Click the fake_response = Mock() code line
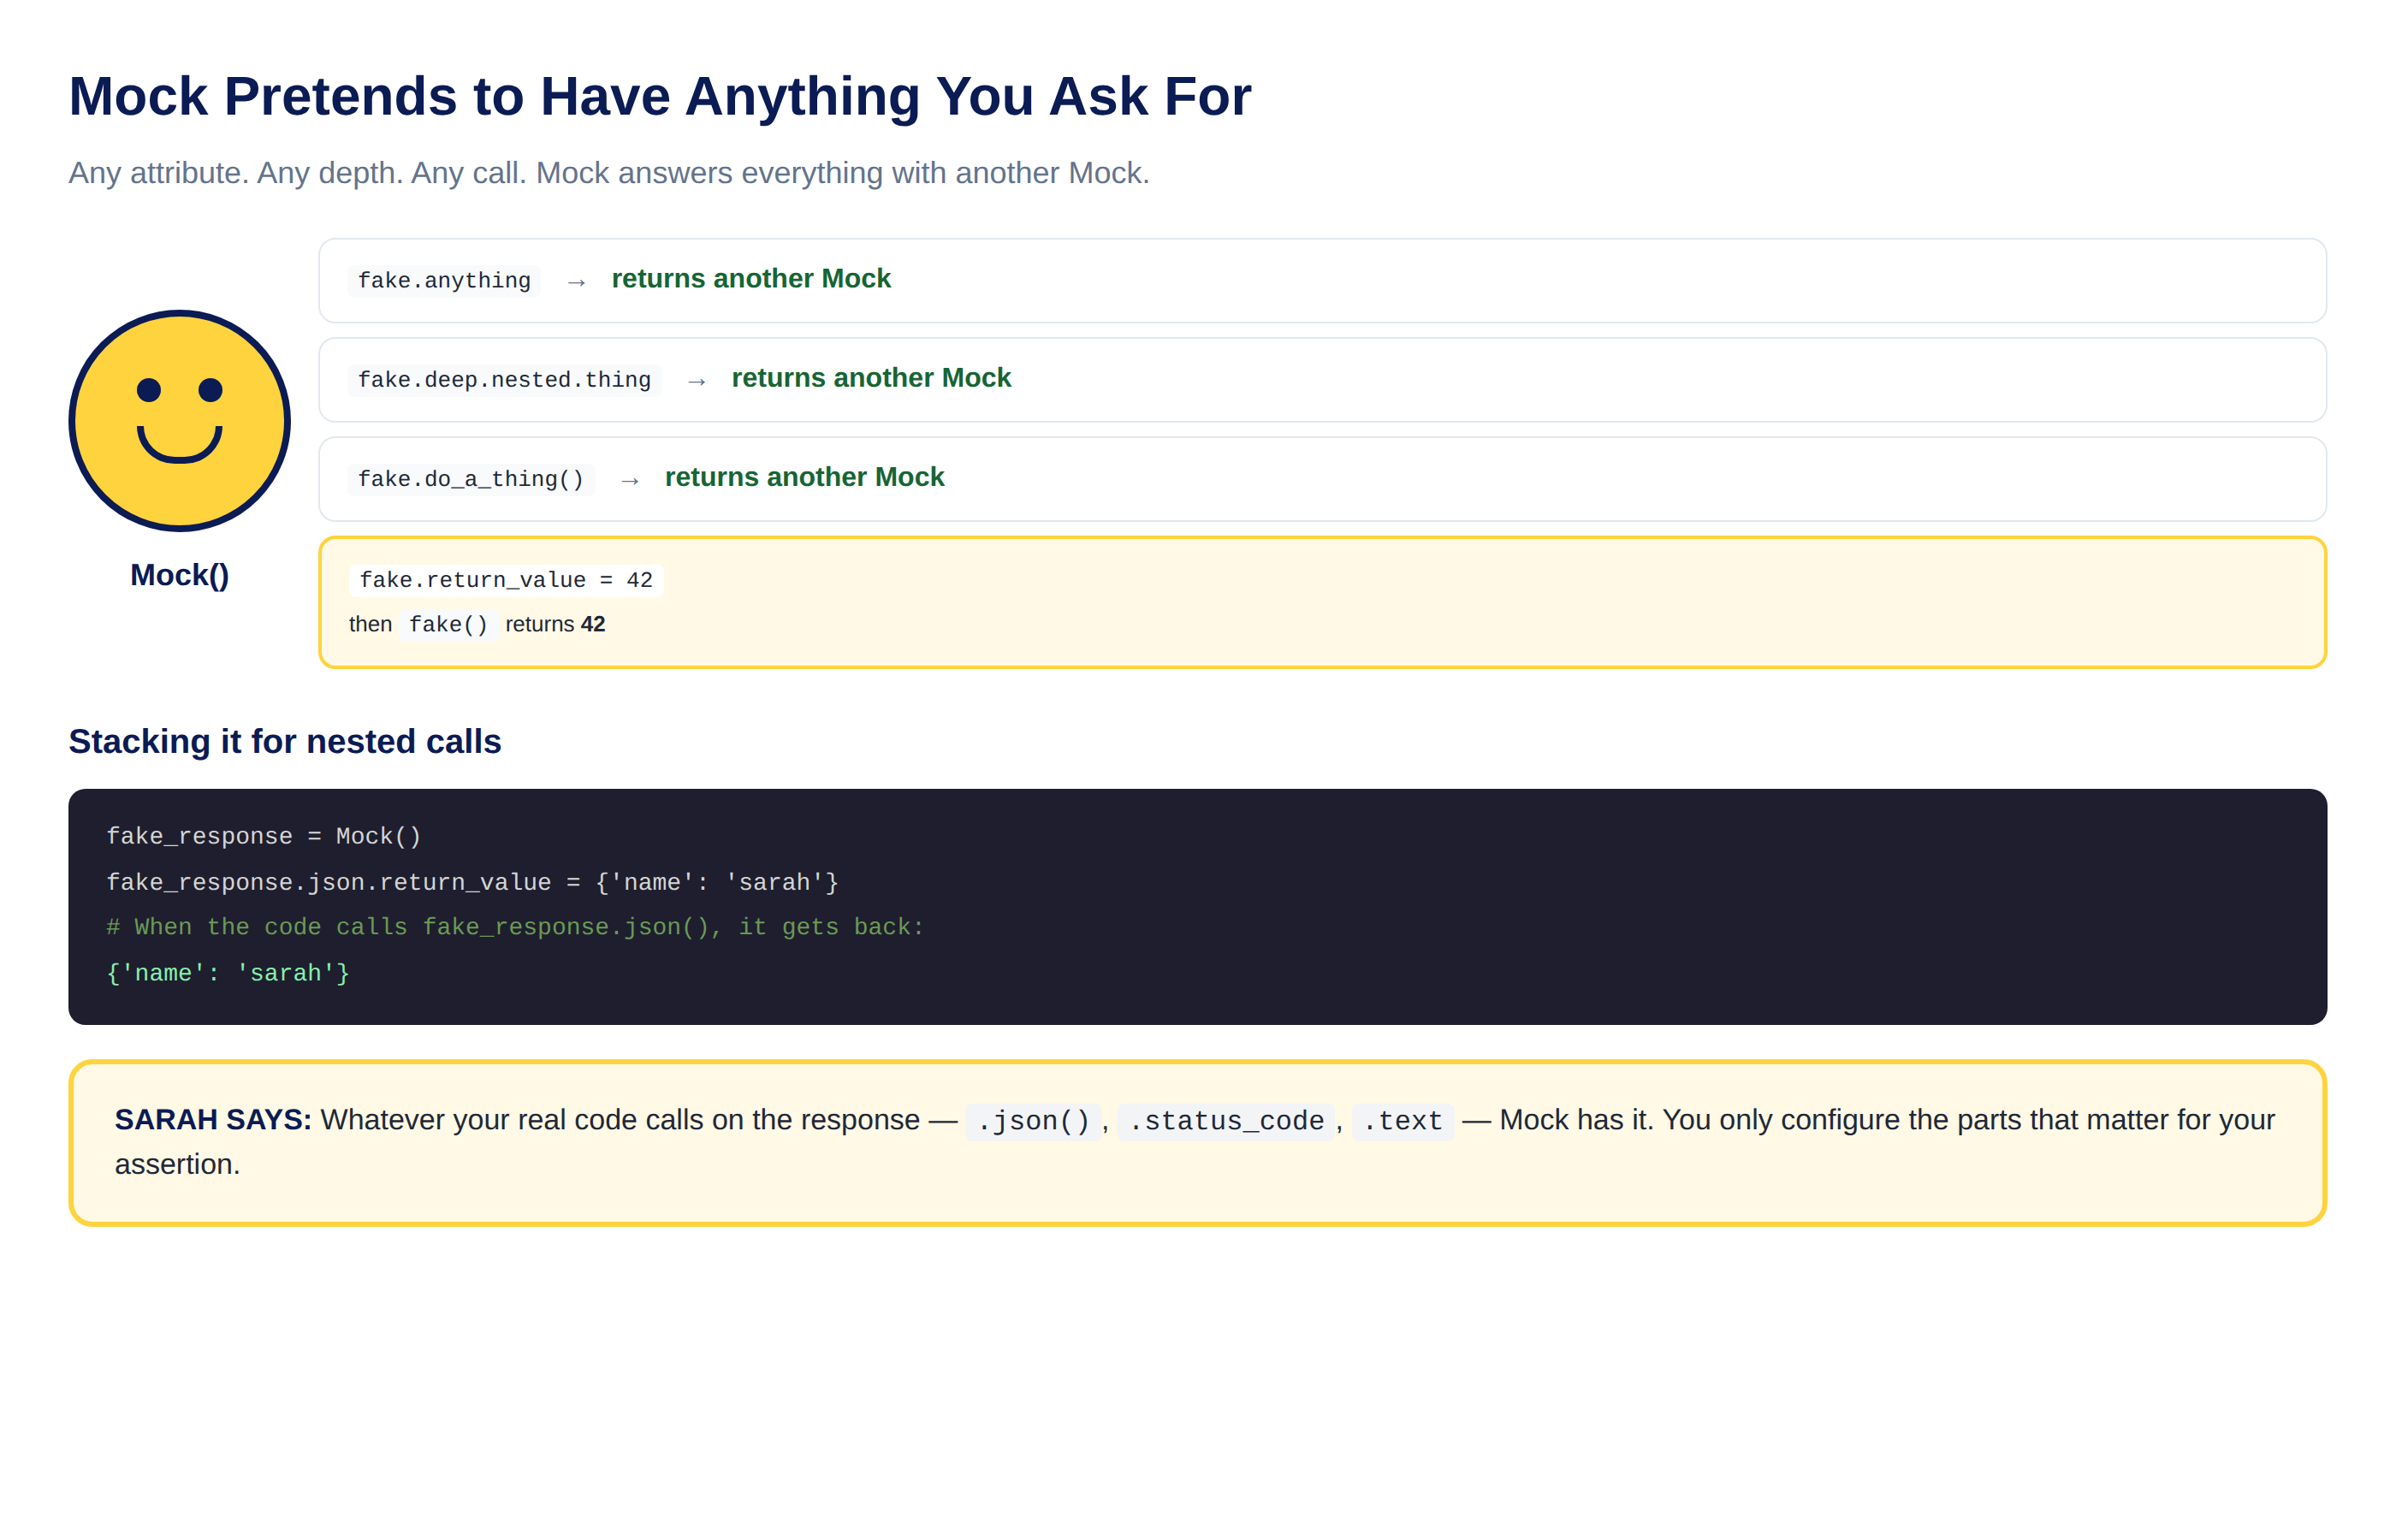The image size is (2396, 1540). click(x=264, y=836)
